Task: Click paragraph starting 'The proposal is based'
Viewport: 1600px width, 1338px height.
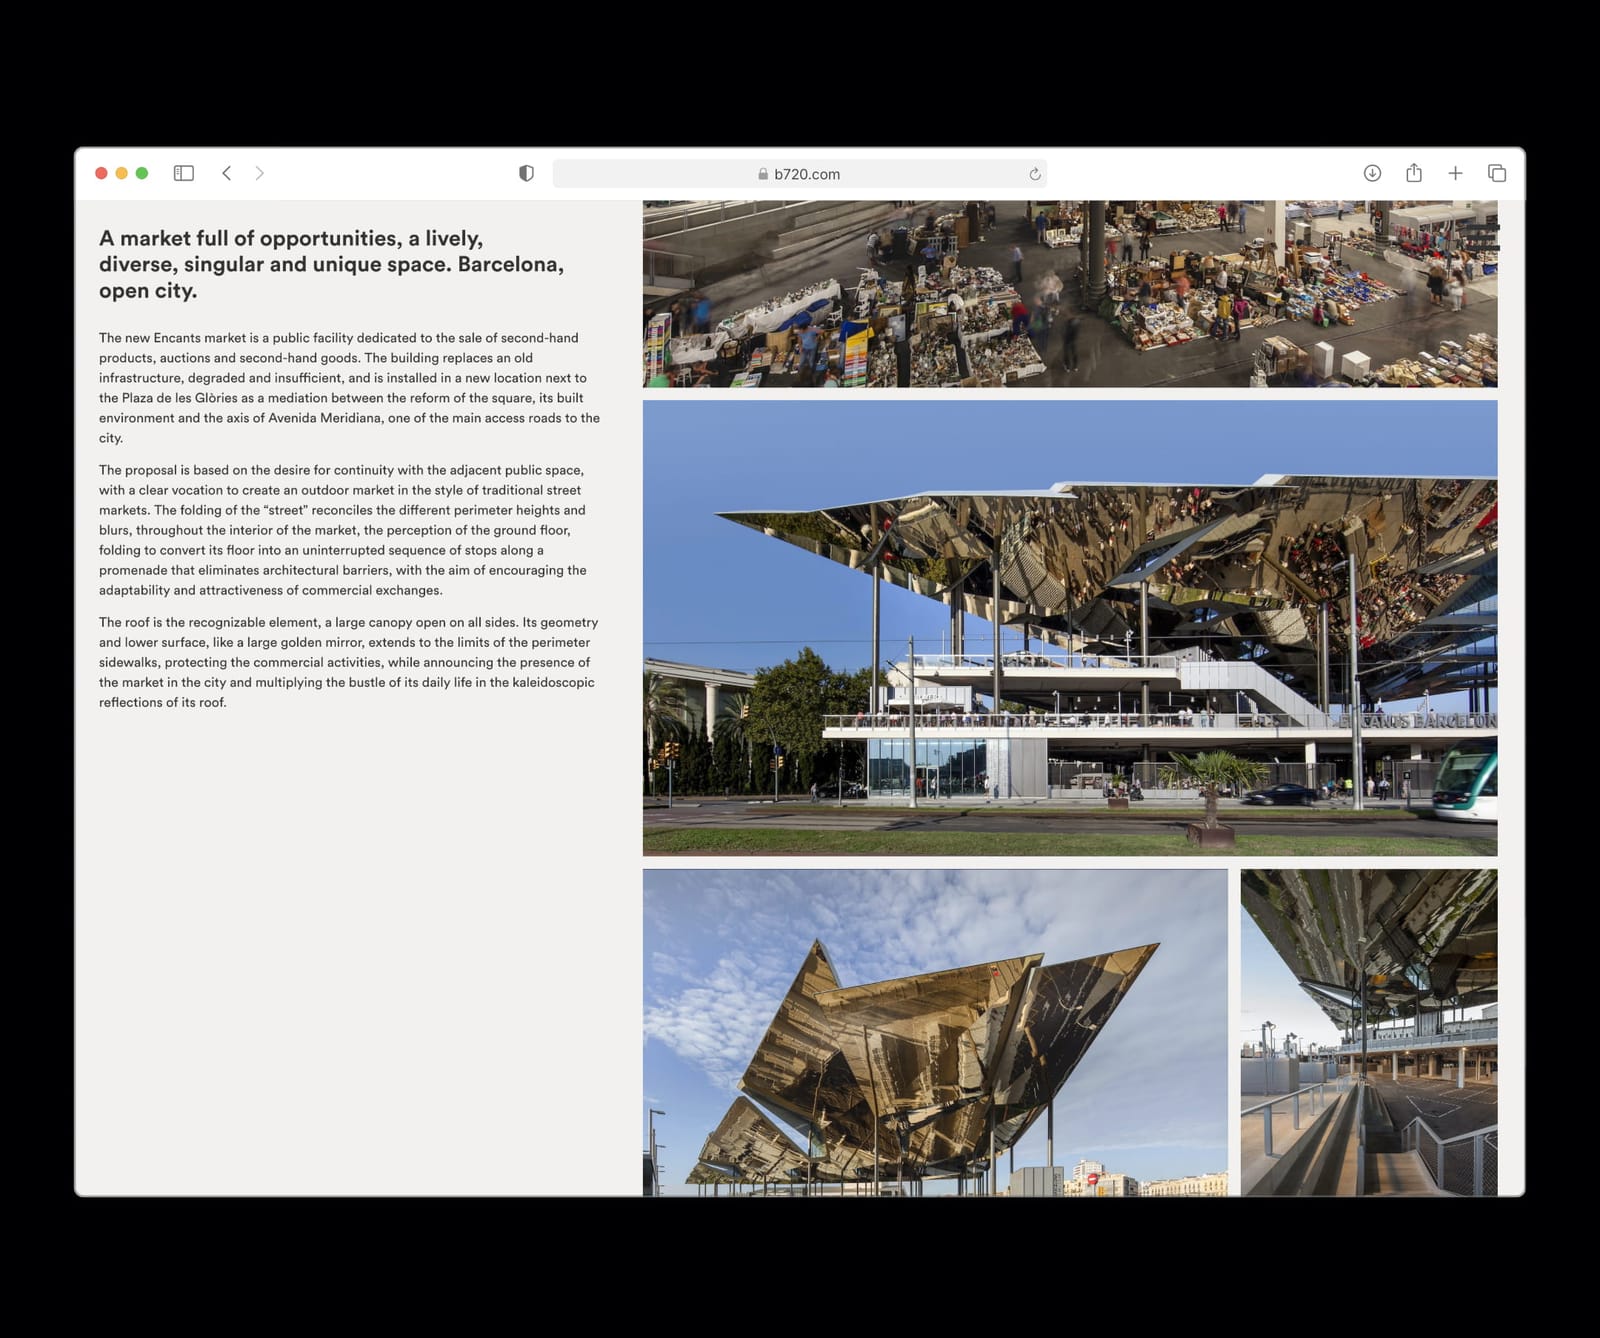Action: pyautogui.click(x=343, y=530)
